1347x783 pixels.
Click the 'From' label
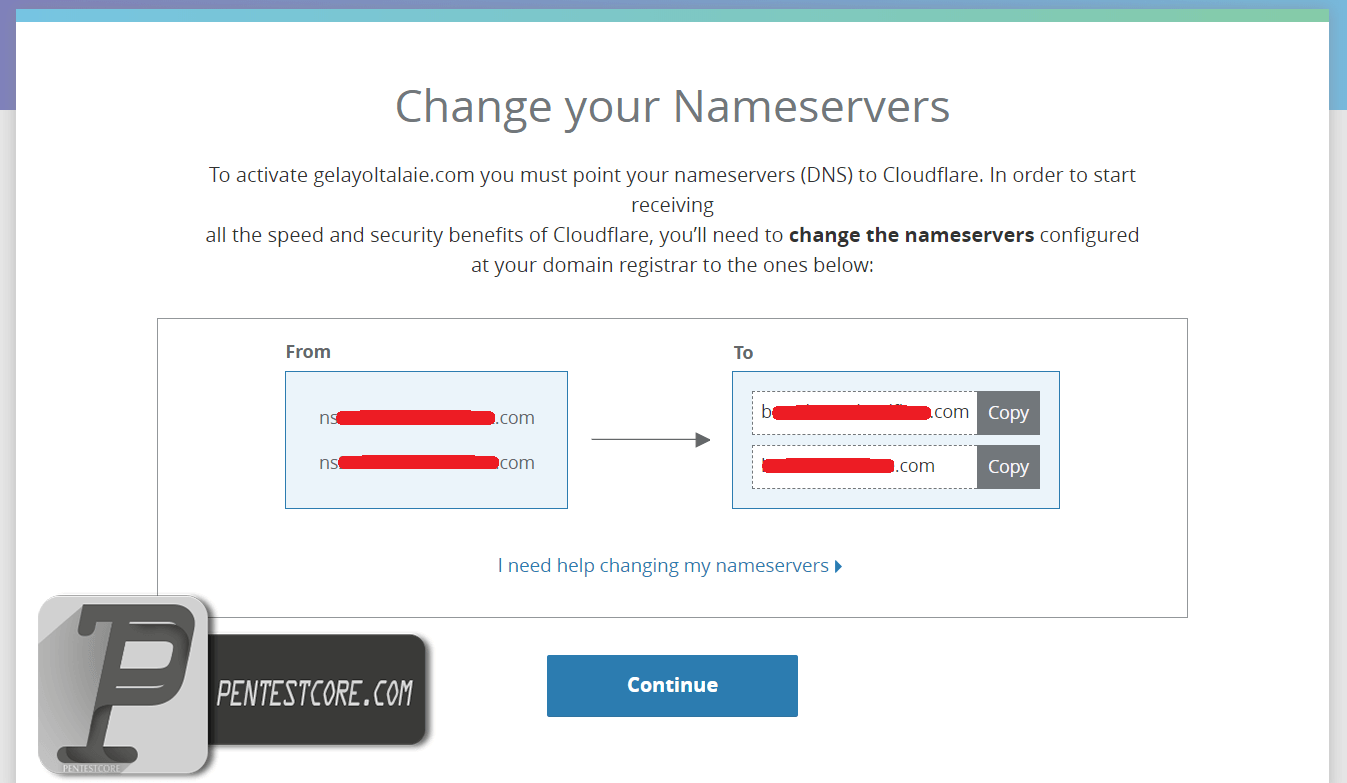coord(308,352)
